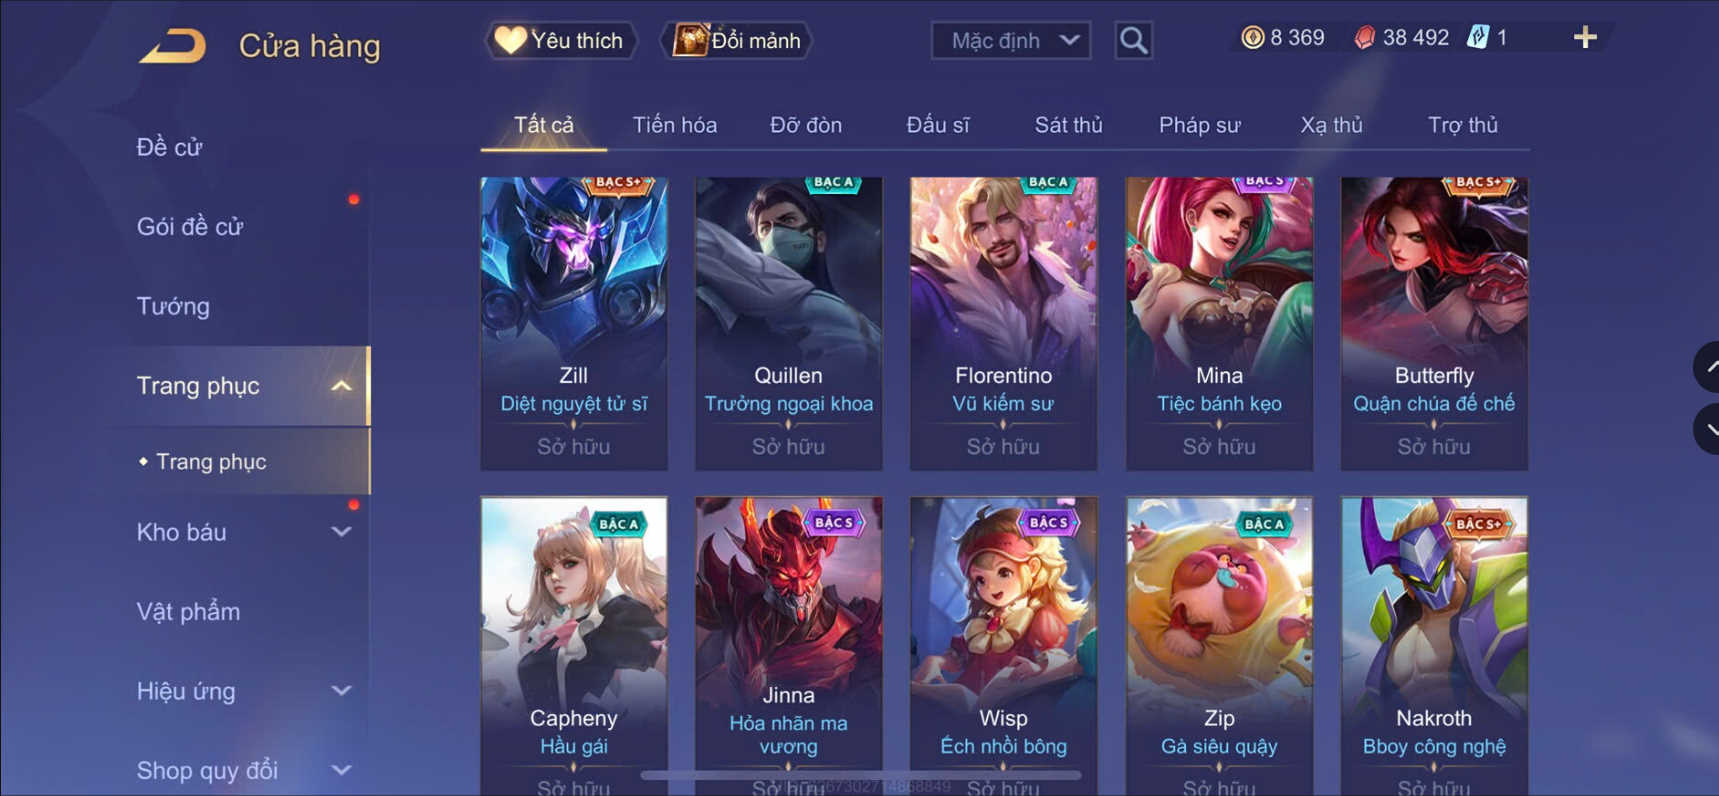This screenshot has height=796, width=1719.
Task: Tap the golden back arrow icon
Action: (x=173, y=46)
